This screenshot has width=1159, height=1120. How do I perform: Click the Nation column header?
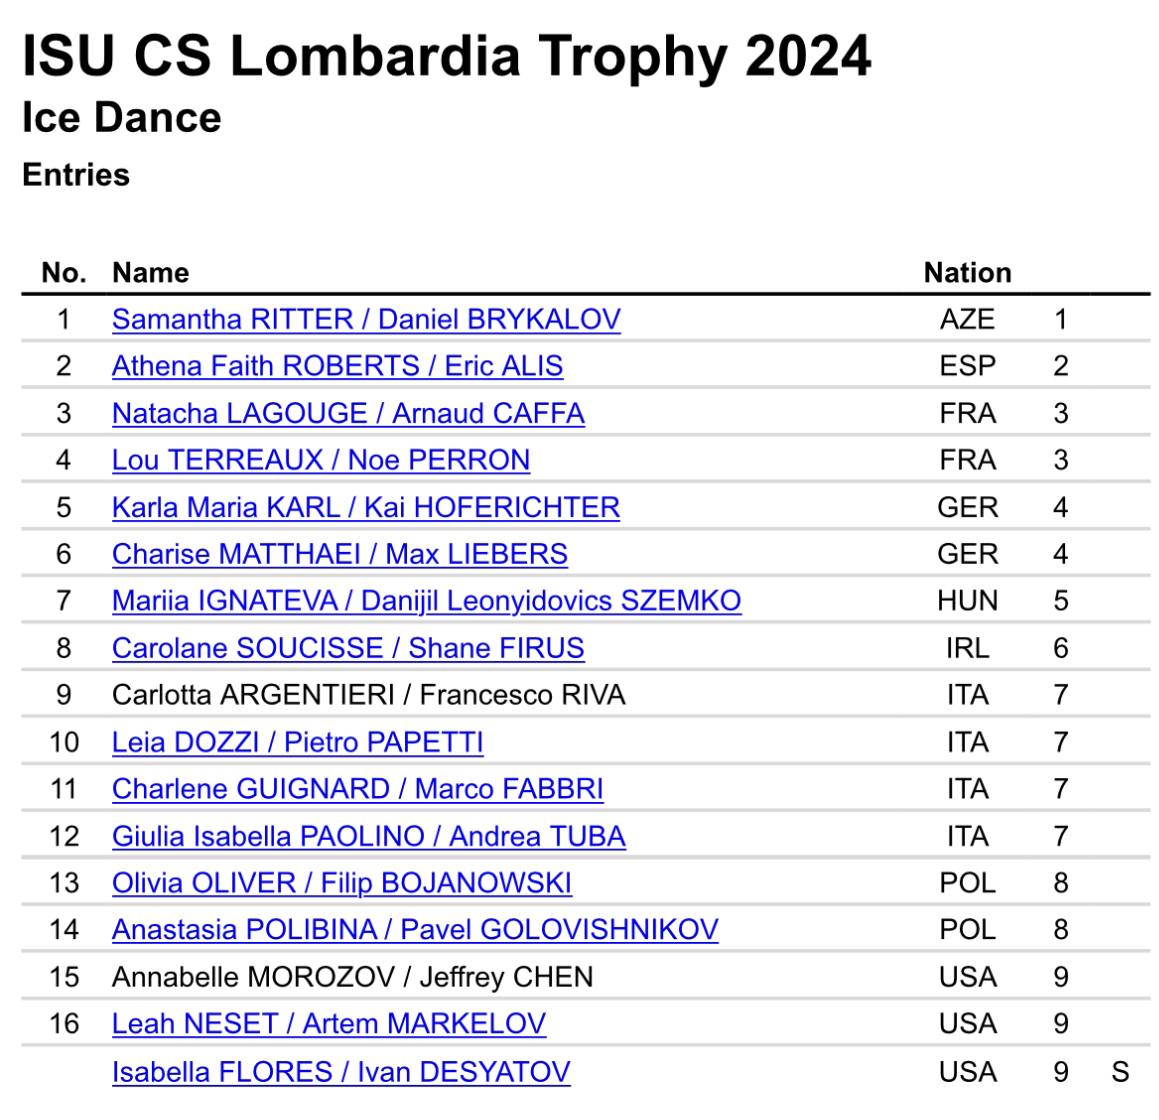[x=968, y=273]
